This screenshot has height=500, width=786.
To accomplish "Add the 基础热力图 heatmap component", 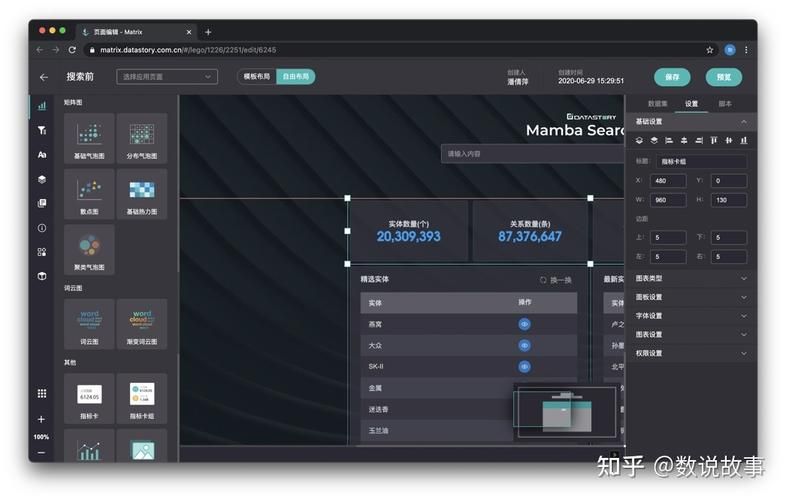I will point(142,194).
